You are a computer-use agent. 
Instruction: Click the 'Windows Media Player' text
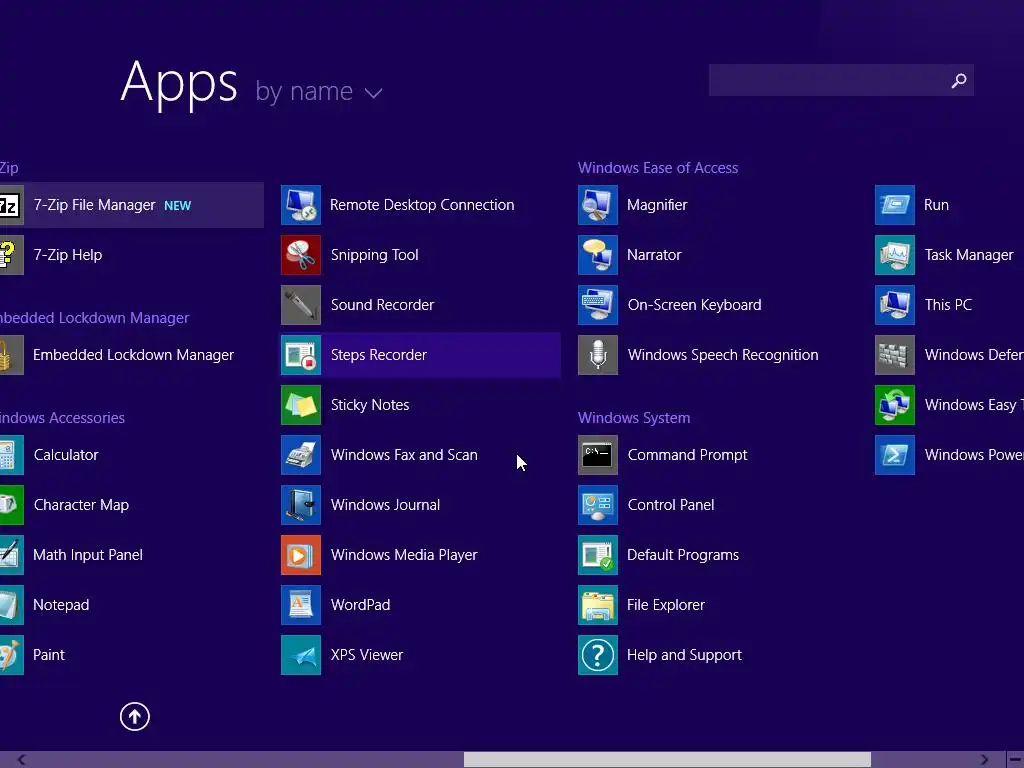click(x=404, y=555)
